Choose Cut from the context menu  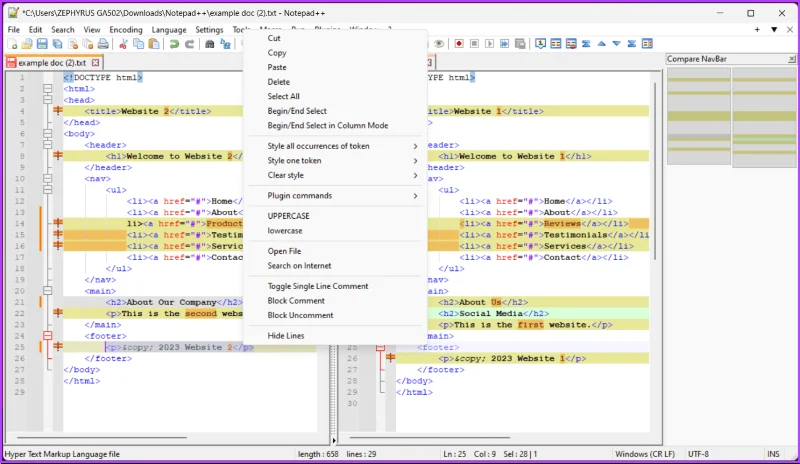point(335,38)
